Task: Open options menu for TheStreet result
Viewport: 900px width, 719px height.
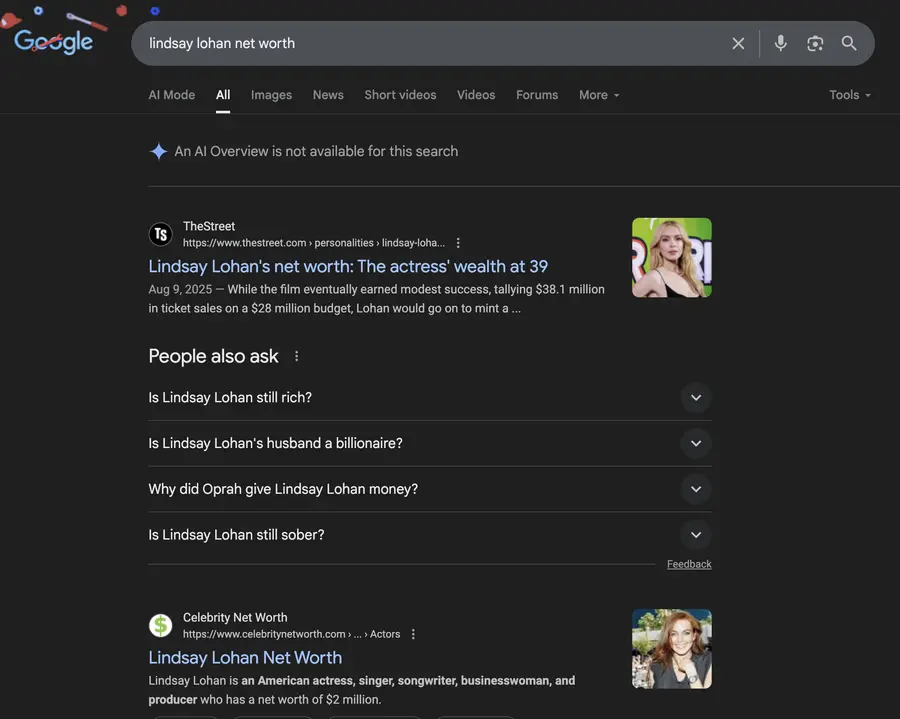Action: [458, 243]
